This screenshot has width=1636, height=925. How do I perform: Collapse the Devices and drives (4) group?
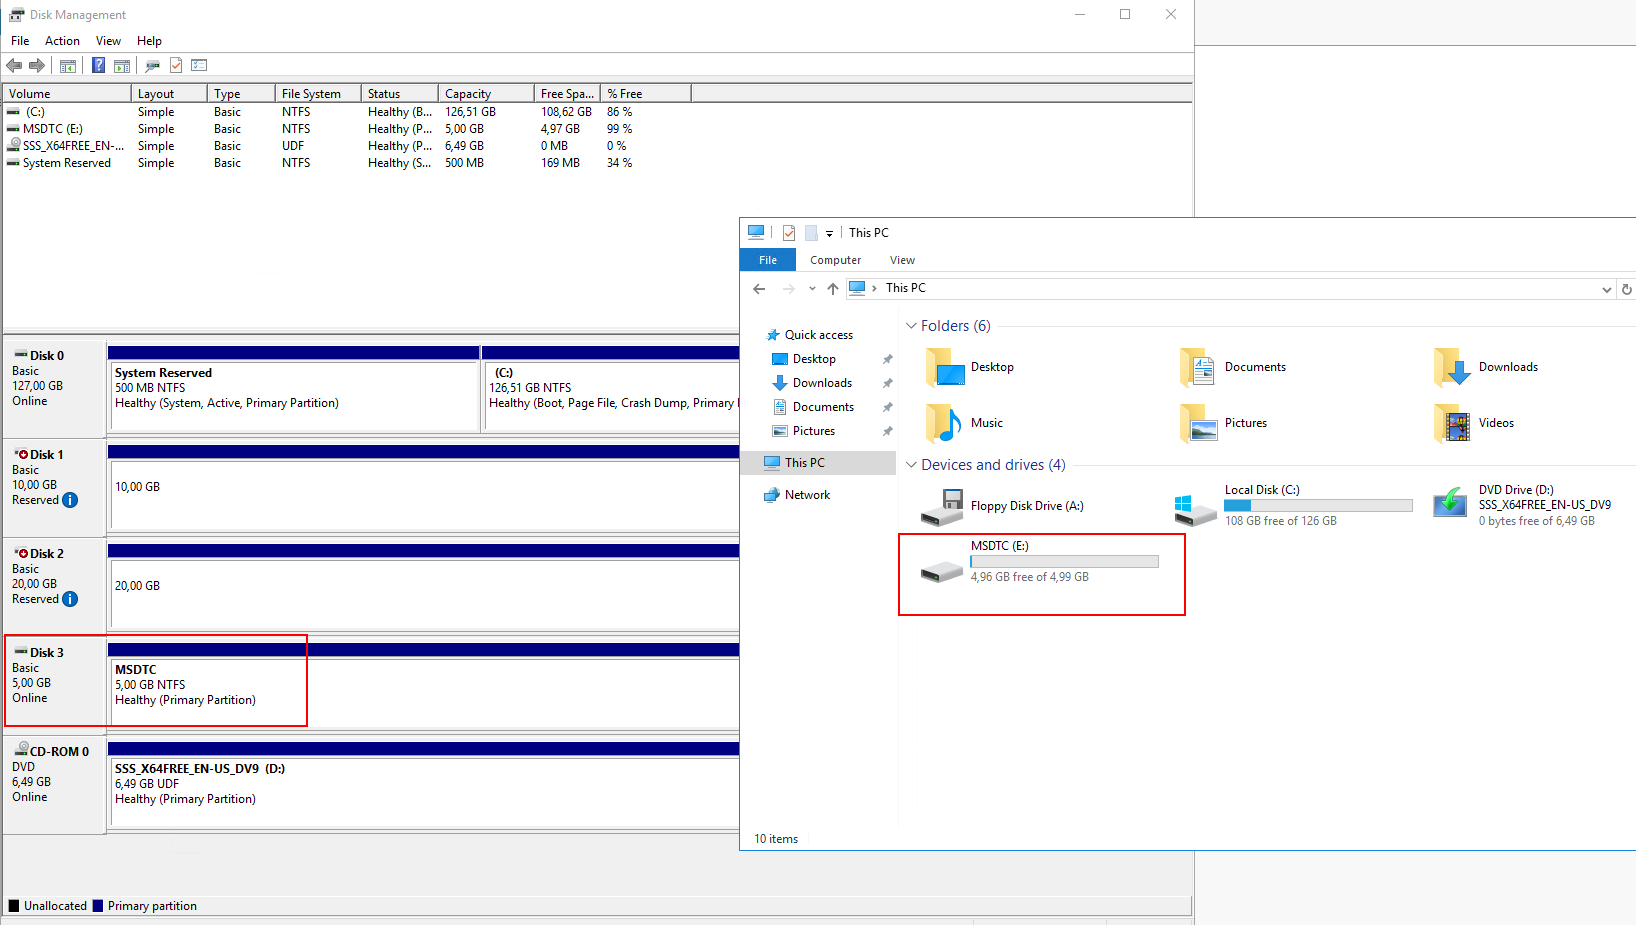(x=911, y=465)
